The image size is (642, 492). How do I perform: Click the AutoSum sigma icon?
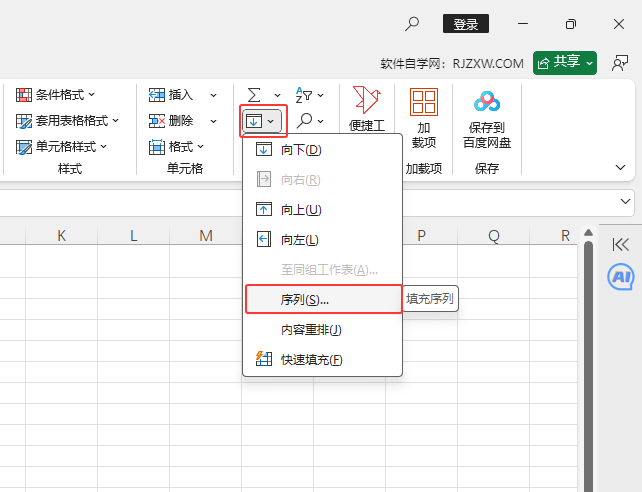tap(254, 94)
